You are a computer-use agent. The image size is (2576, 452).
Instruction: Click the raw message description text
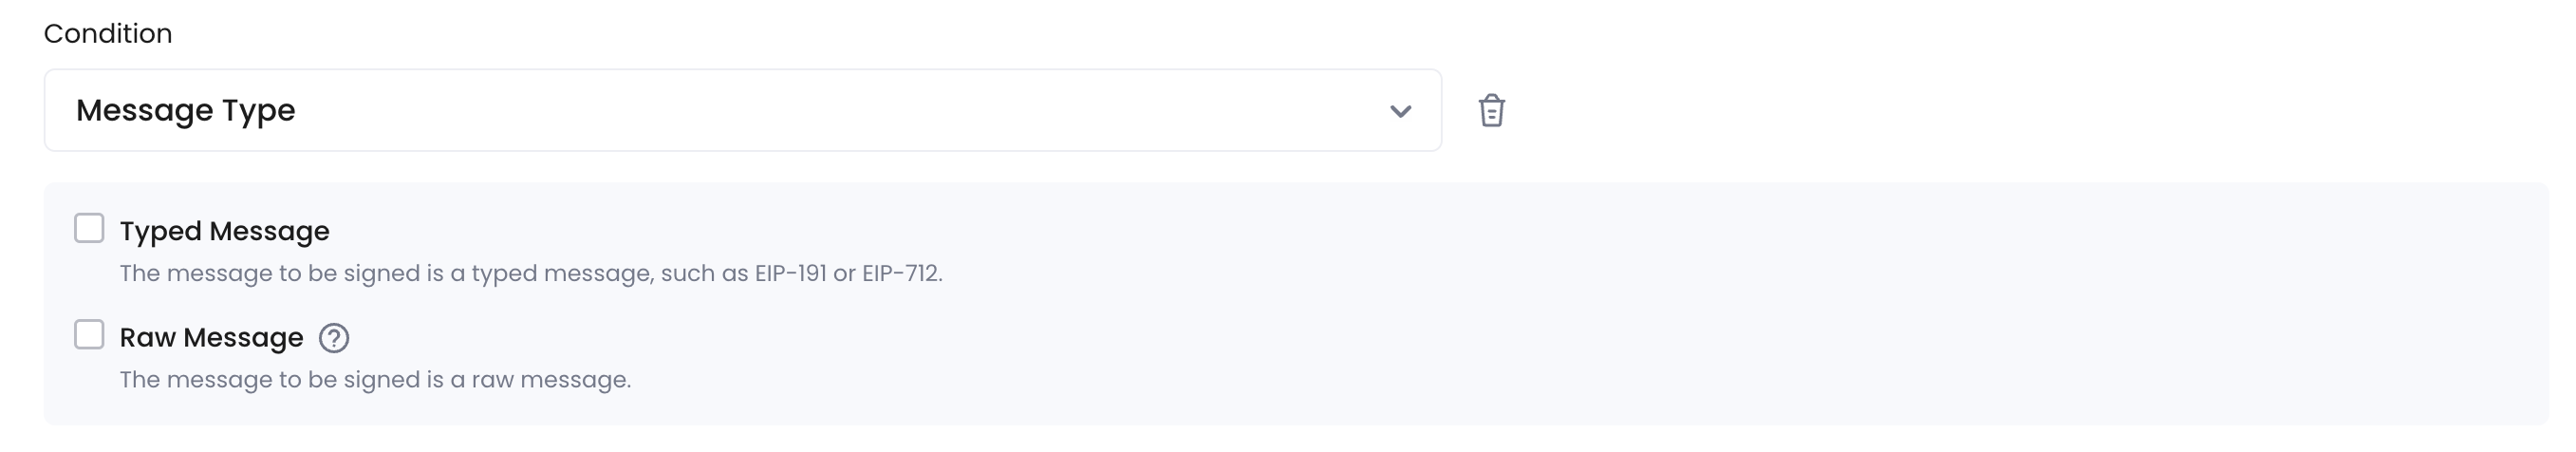click(375, 380)
